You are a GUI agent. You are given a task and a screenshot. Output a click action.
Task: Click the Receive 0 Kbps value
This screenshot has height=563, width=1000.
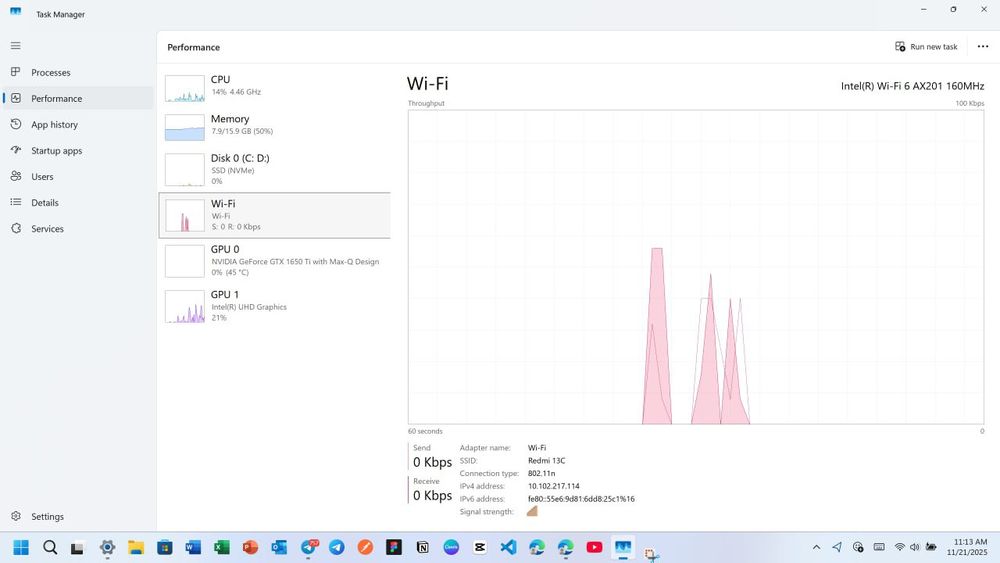[x=432, y=495]
